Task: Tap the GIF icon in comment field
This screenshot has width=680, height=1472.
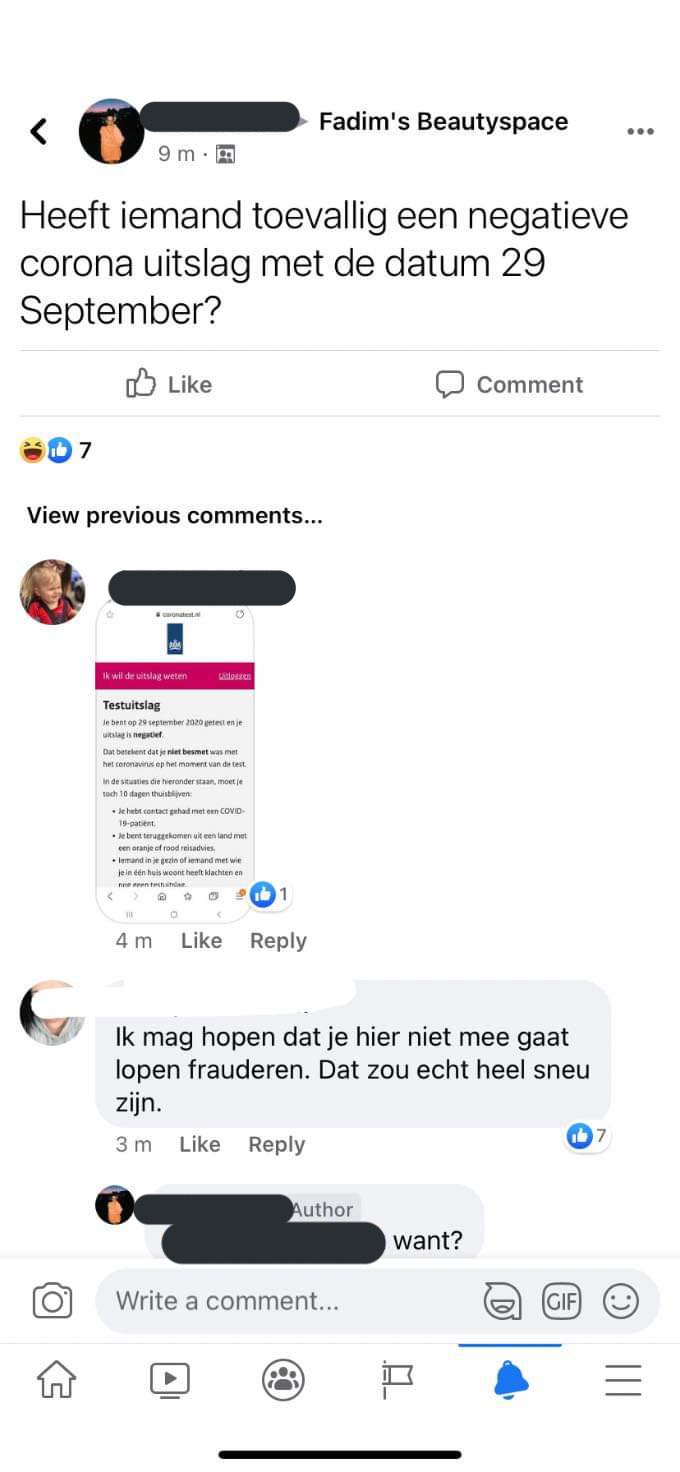Action: pyautogui.click(x=561, y=1301)
